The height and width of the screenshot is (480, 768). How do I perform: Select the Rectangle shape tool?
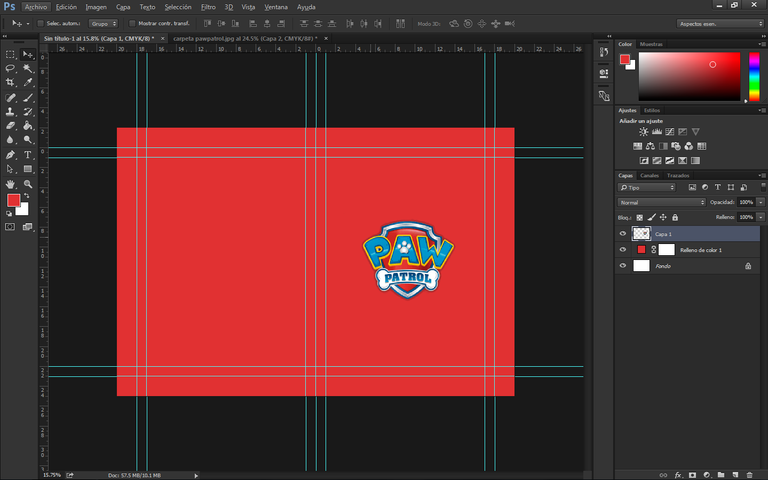coord(28,169)
